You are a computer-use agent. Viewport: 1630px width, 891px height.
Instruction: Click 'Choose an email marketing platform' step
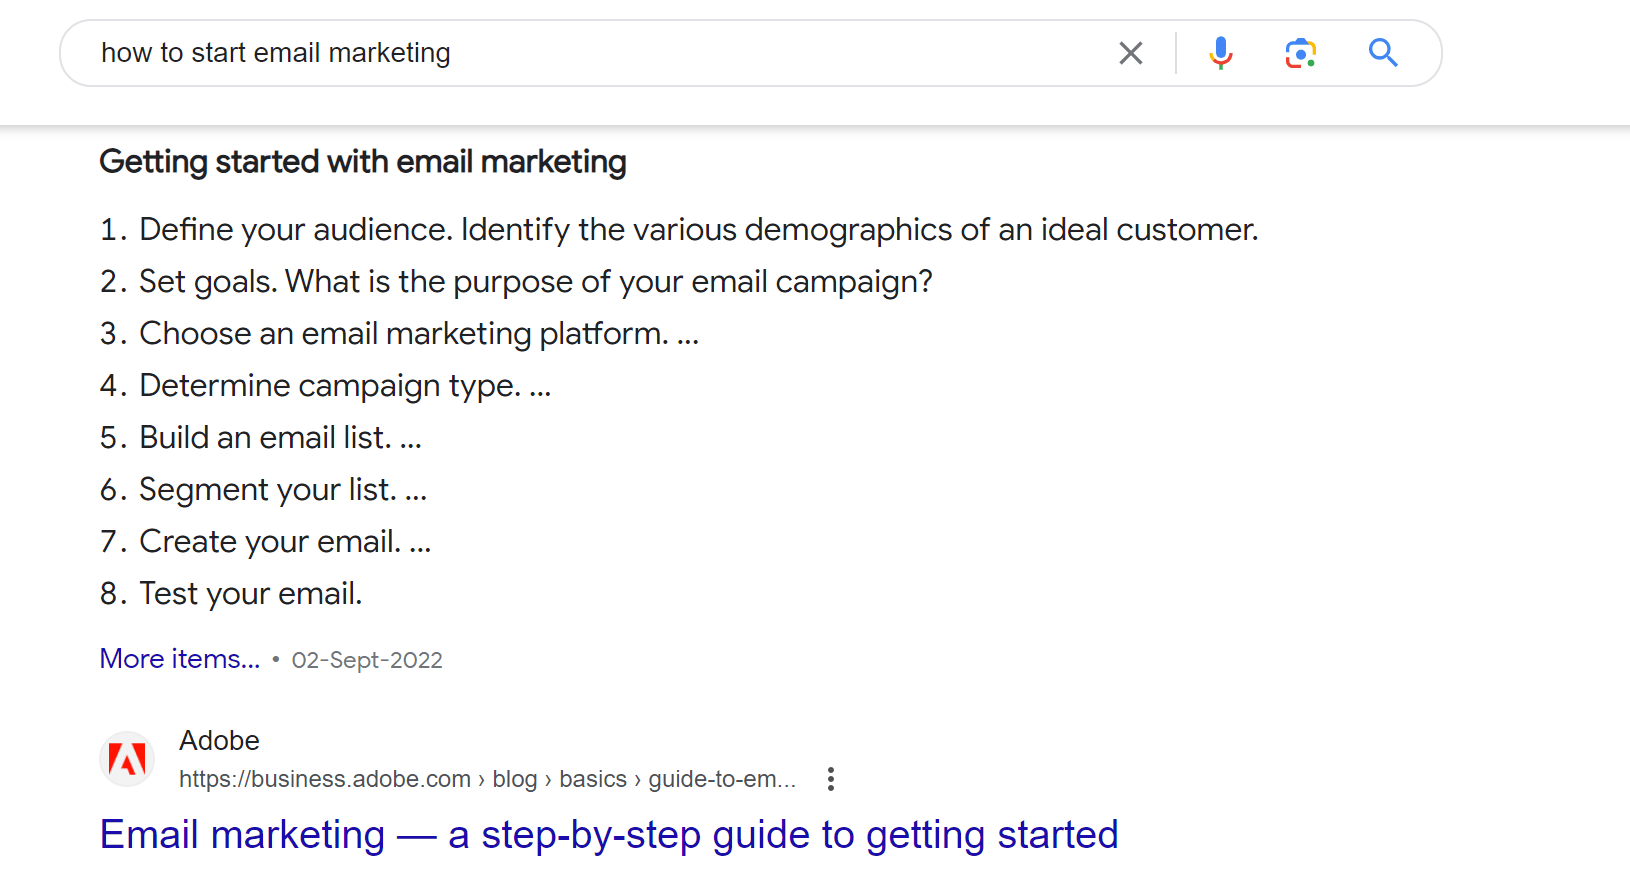tap(418, 334)
